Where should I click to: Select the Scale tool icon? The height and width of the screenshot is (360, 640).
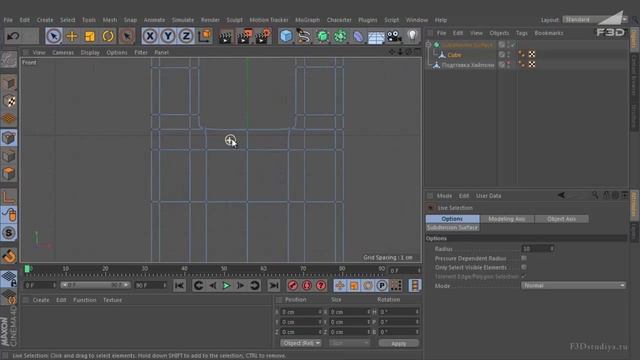pyautogui.click(x=90, y=36)
